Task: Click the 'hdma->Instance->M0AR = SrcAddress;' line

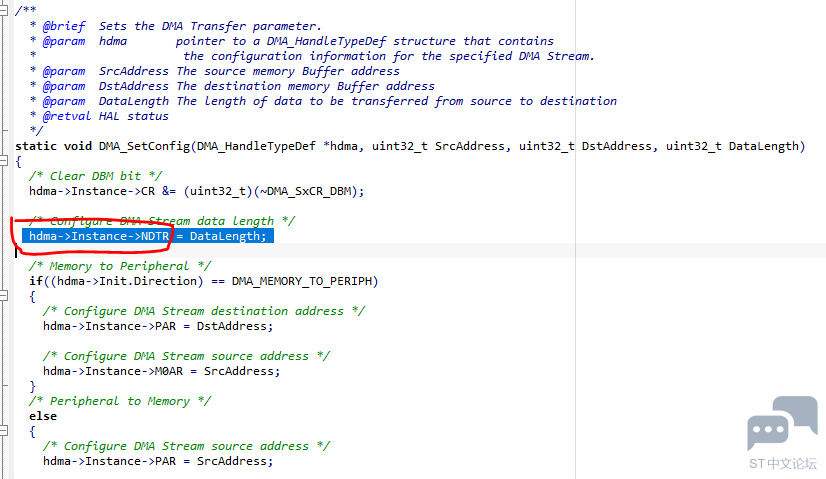Action: (162, 371)
